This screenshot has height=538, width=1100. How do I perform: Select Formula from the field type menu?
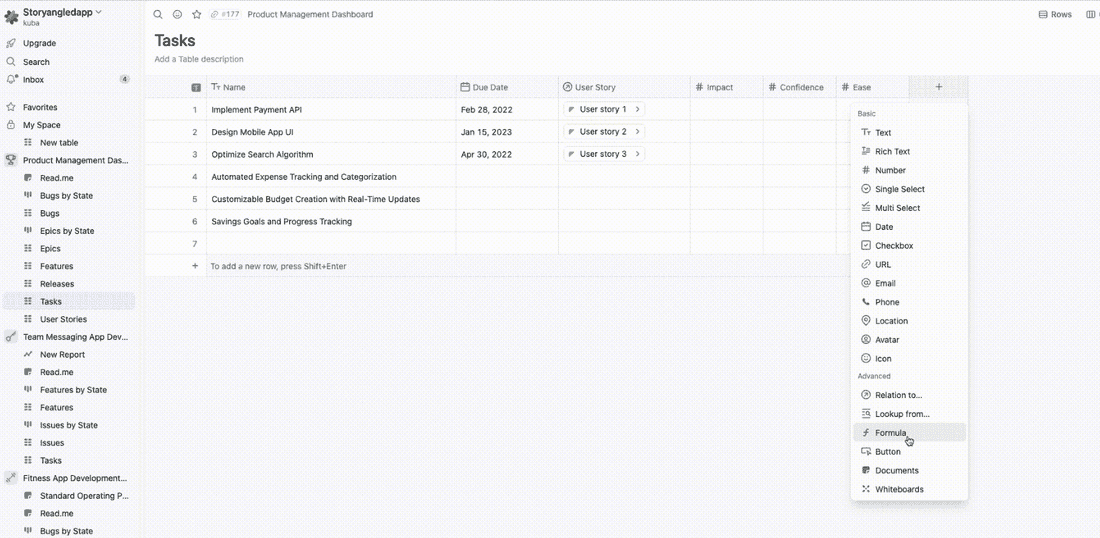pos(890,433)
